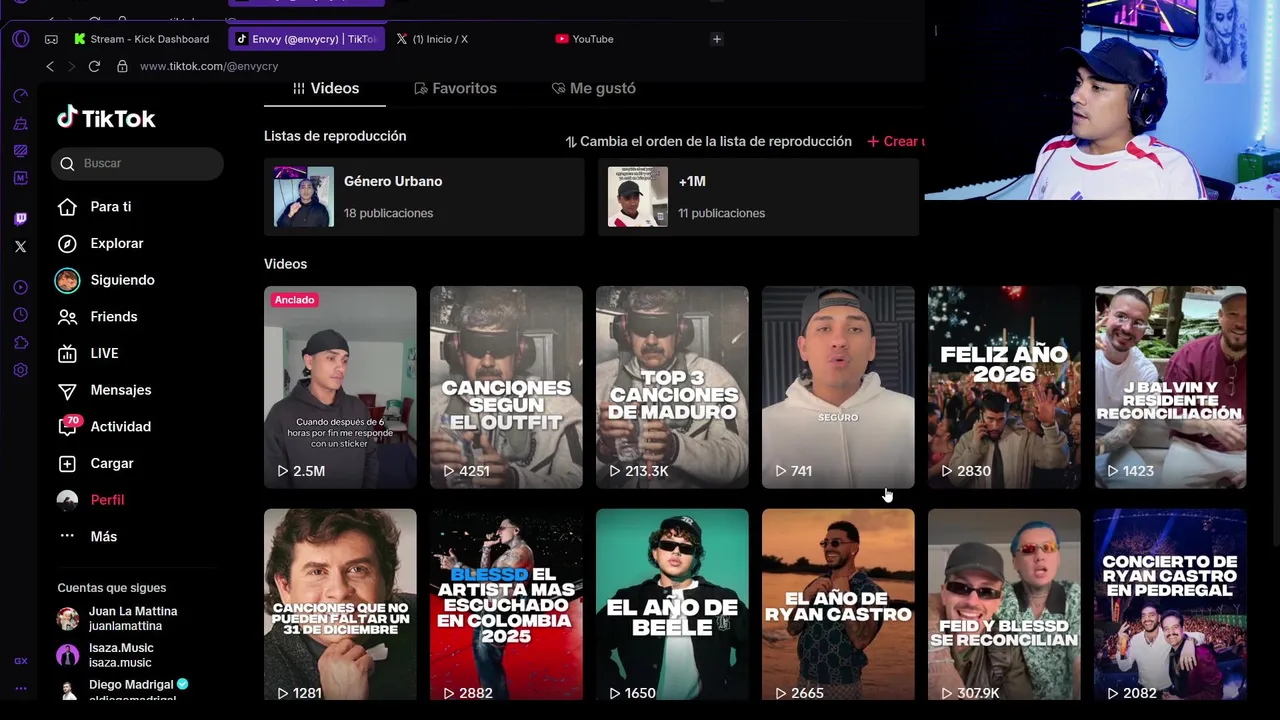Viewport: 1280px width, 720px height.
Task: Open the El año de Ryan Castro video
Action: tap(838, 605)
